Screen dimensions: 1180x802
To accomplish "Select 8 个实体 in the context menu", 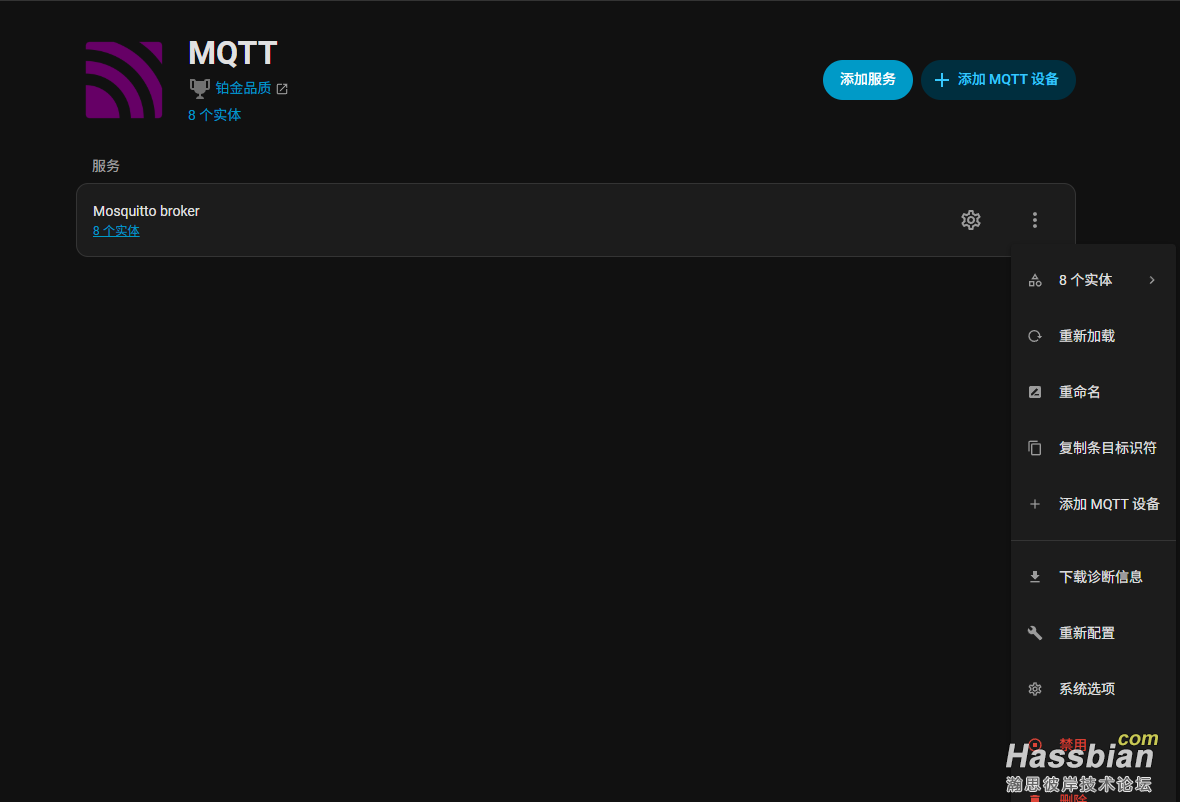I will click(1093, 280).
